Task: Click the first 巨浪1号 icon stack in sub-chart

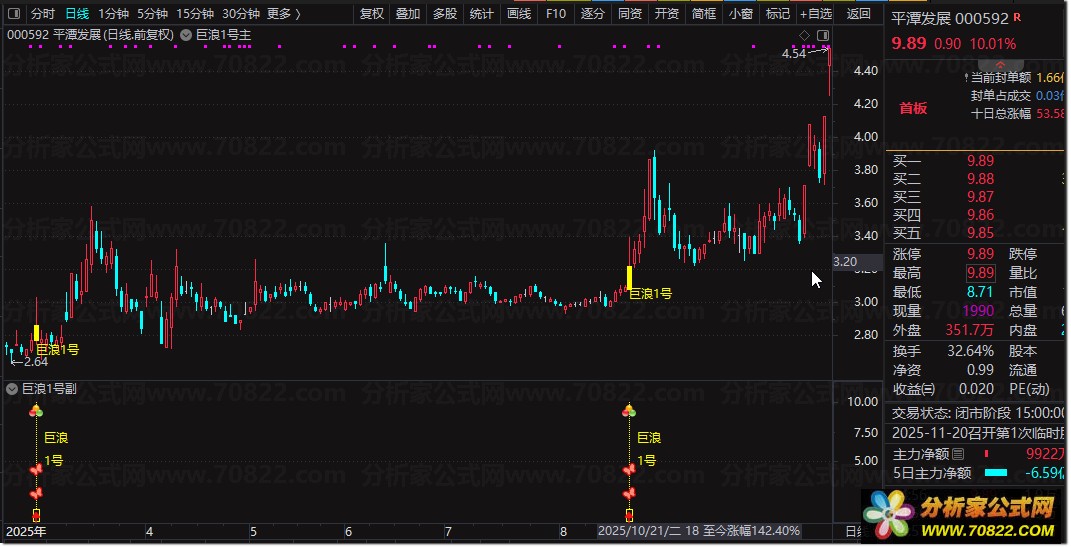Action: (x=36, y=464)
